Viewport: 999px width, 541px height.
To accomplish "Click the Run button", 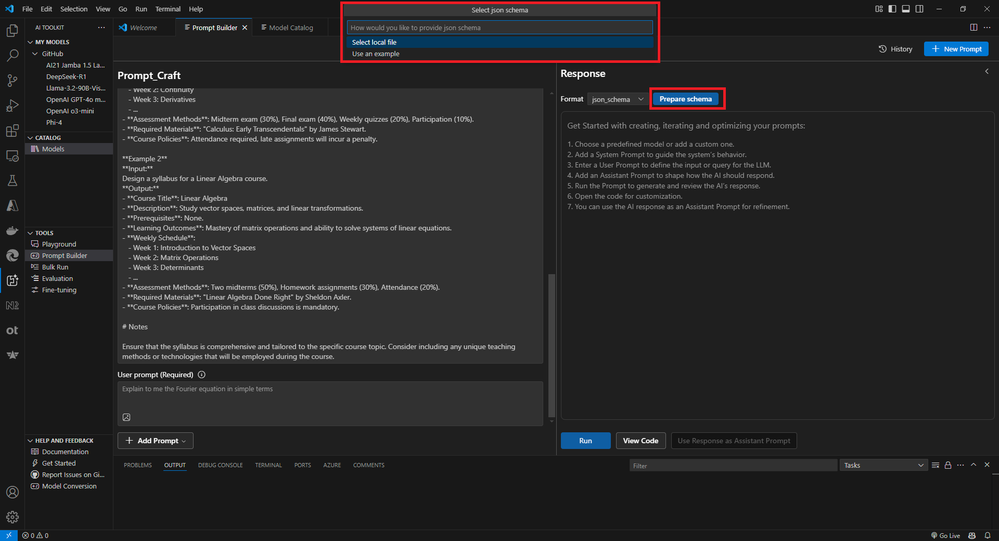I will pyautogui.click(x=586, y=440).
